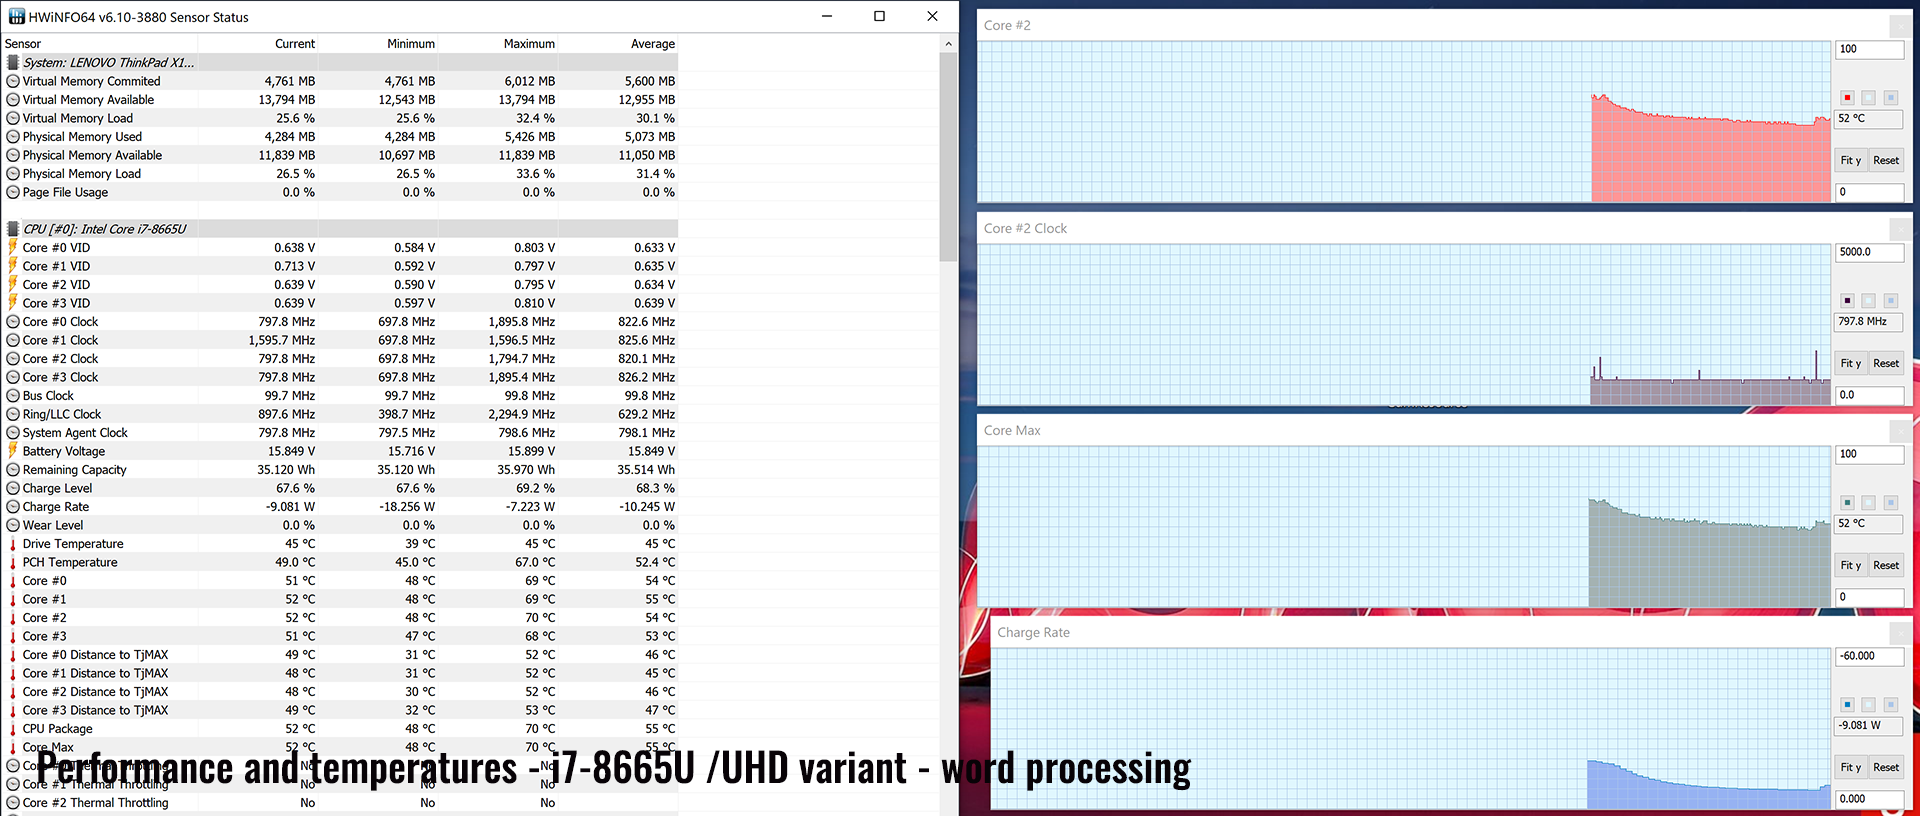Pick the teal graph color swatch in Core Max
The image size is (1920, 816).
pos(1847,503)
